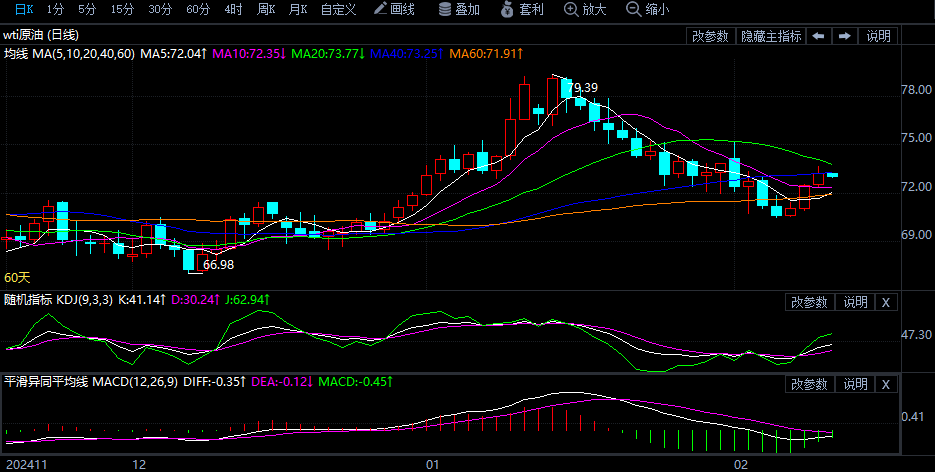Select the 画线 drawing tool
The height and width of the screenshot is (472, 935).
point(393,9)
